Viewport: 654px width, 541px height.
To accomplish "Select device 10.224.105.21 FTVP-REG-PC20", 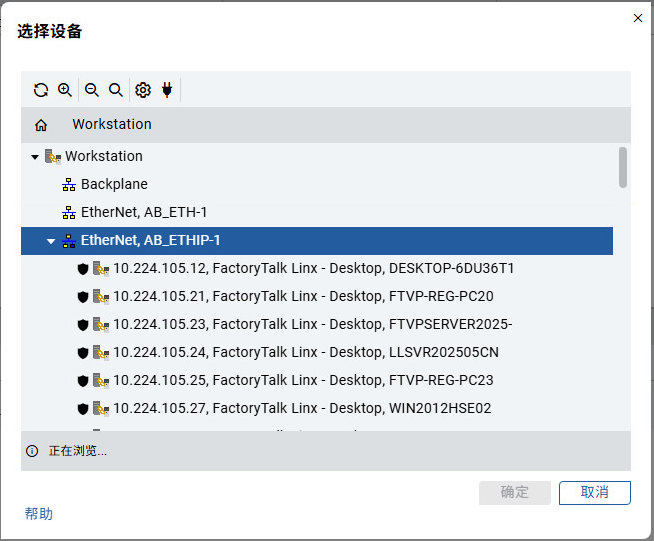I will [302, 297].
